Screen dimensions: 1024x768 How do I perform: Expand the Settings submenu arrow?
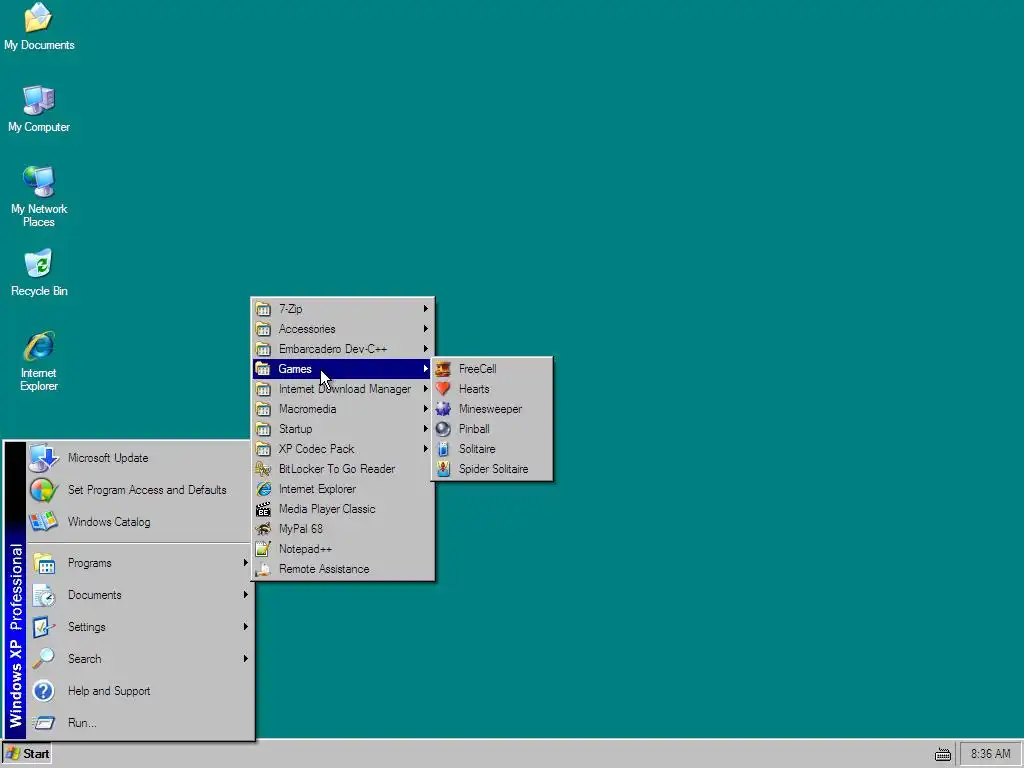pyautogui.click(x=246, y=627)
